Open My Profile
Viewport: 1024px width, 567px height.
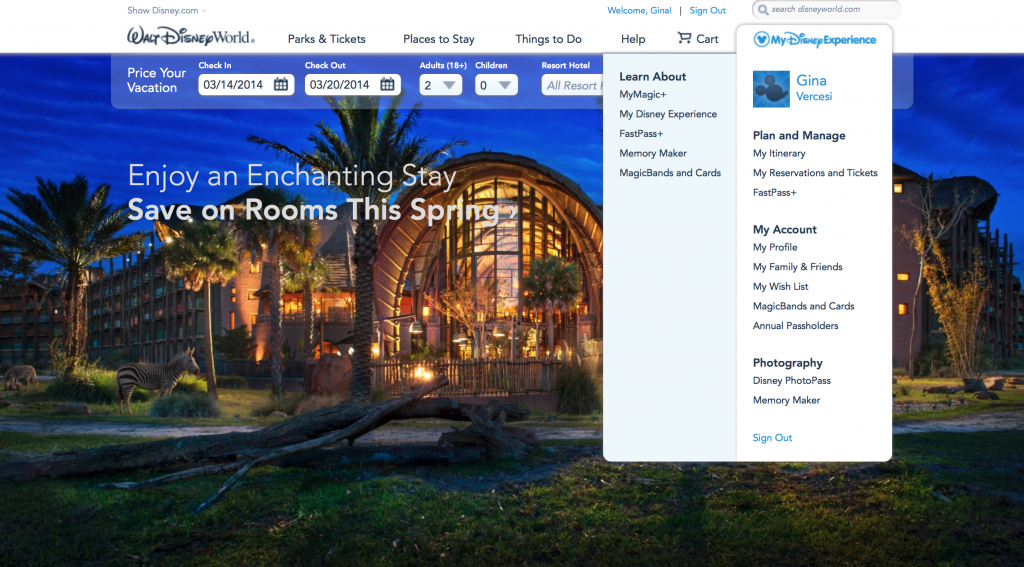(775, 248)
